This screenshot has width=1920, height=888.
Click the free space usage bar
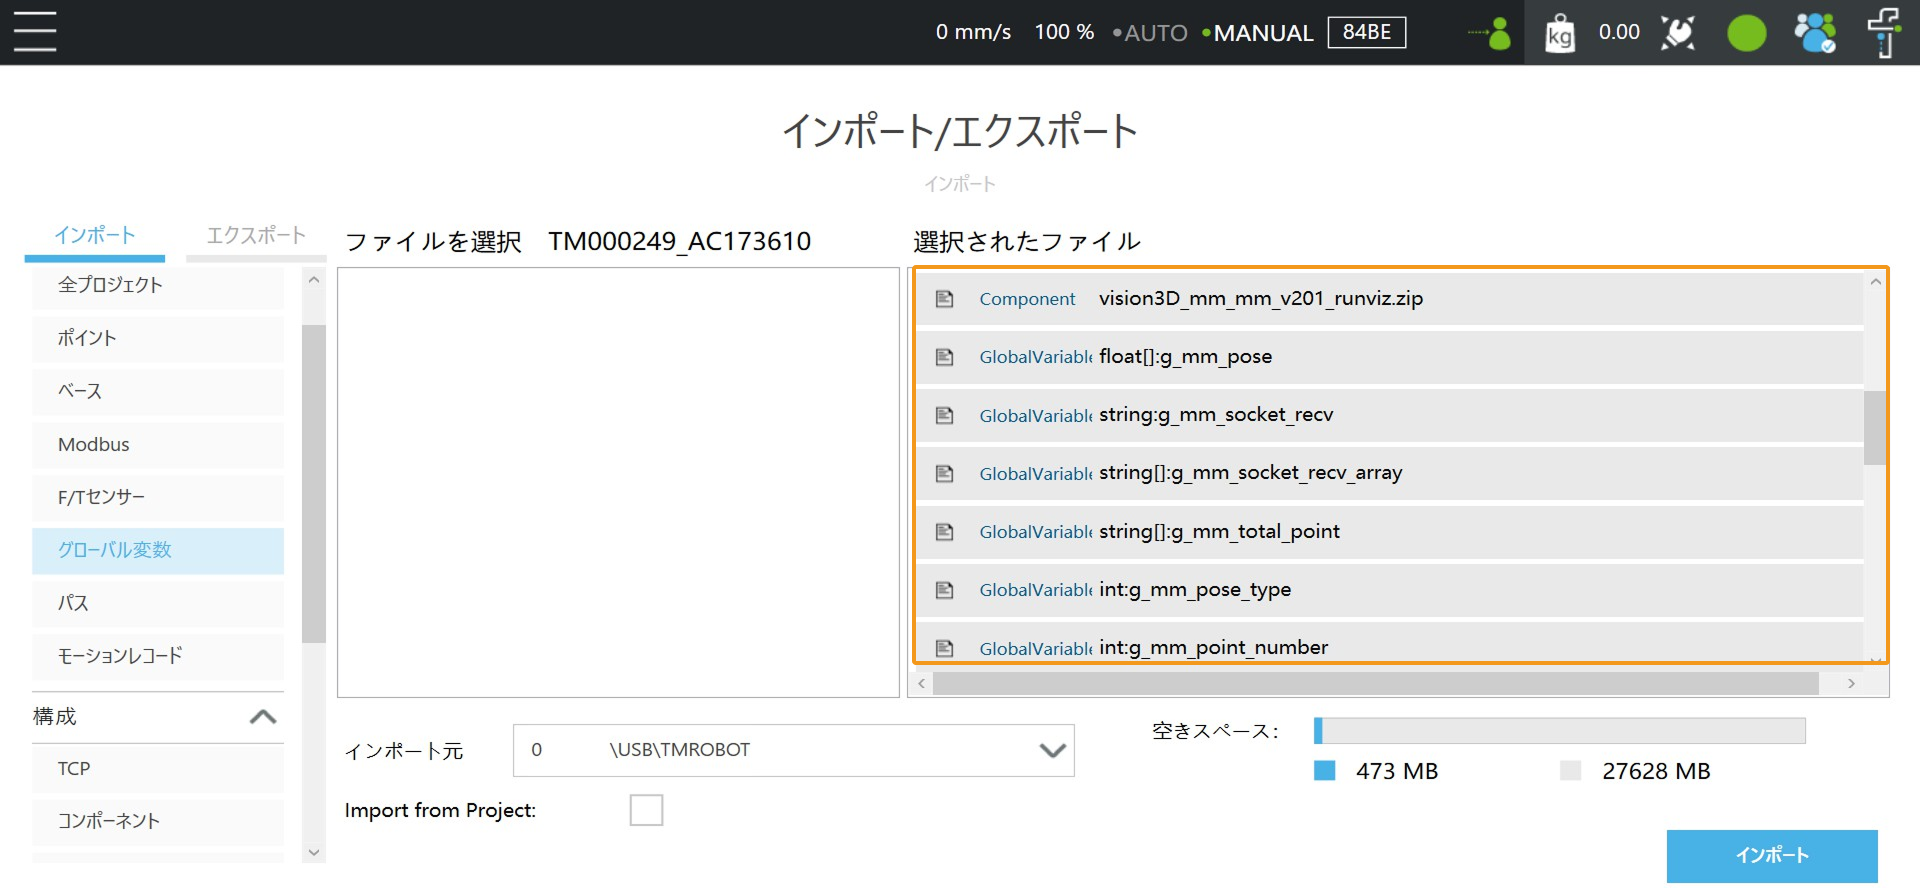[1559, 731]
